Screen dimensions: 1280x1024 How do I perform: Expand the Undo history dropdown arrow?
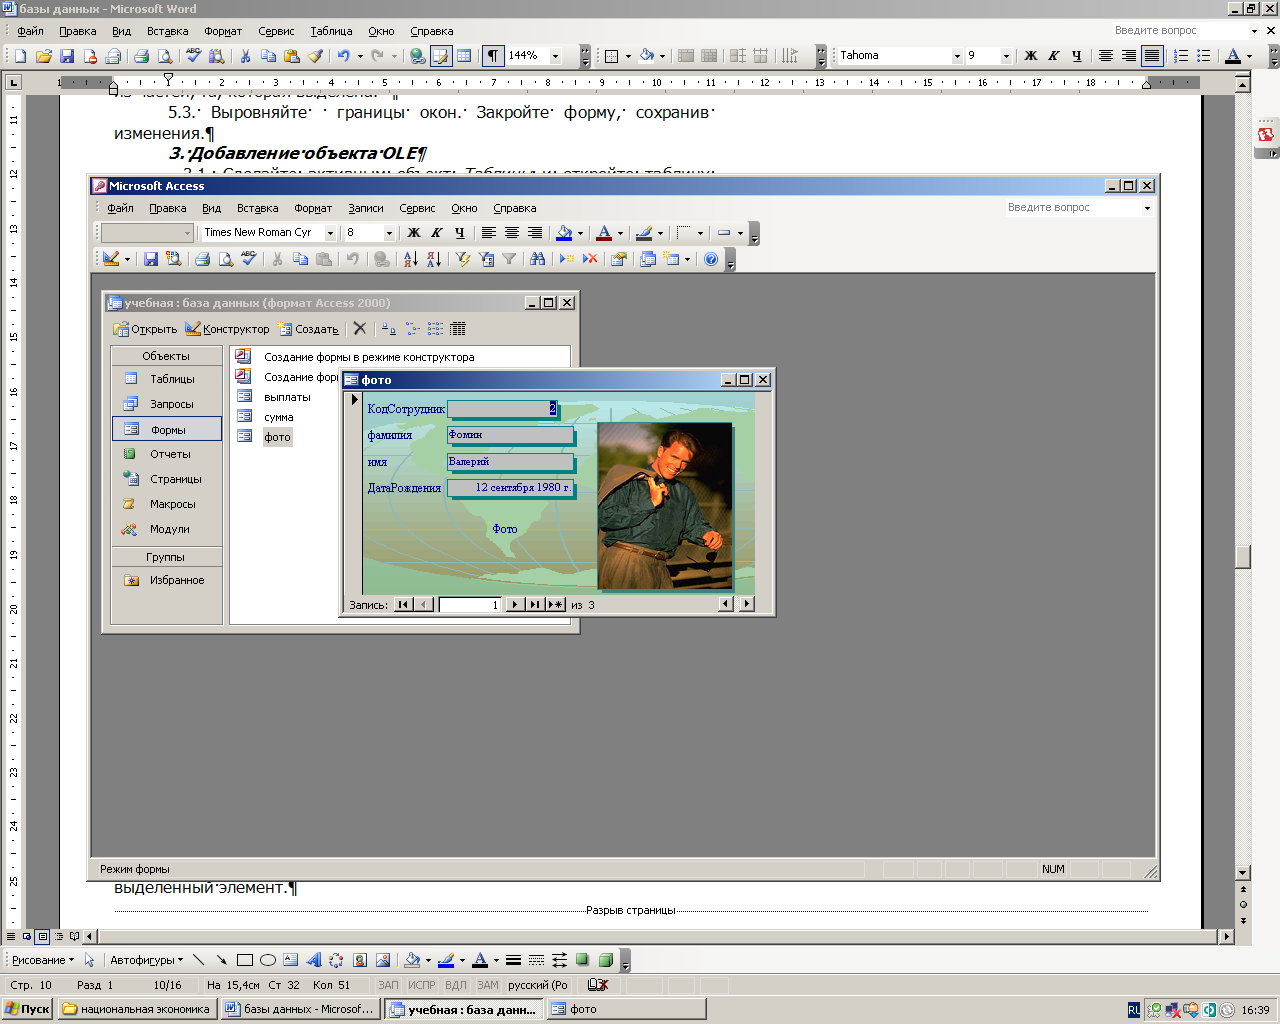click(360, 56)
